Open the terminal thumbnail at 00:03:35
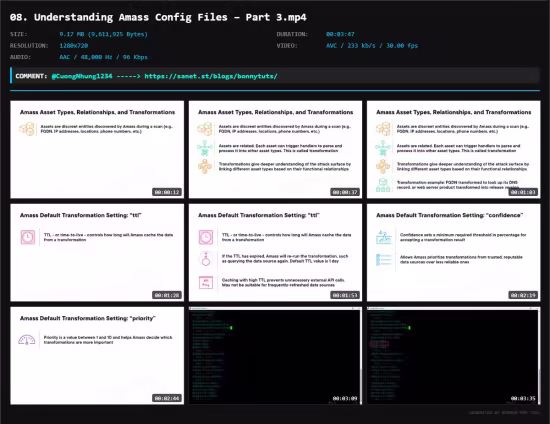The height and width of the screenshot is (424, 550). click(453, 356)
